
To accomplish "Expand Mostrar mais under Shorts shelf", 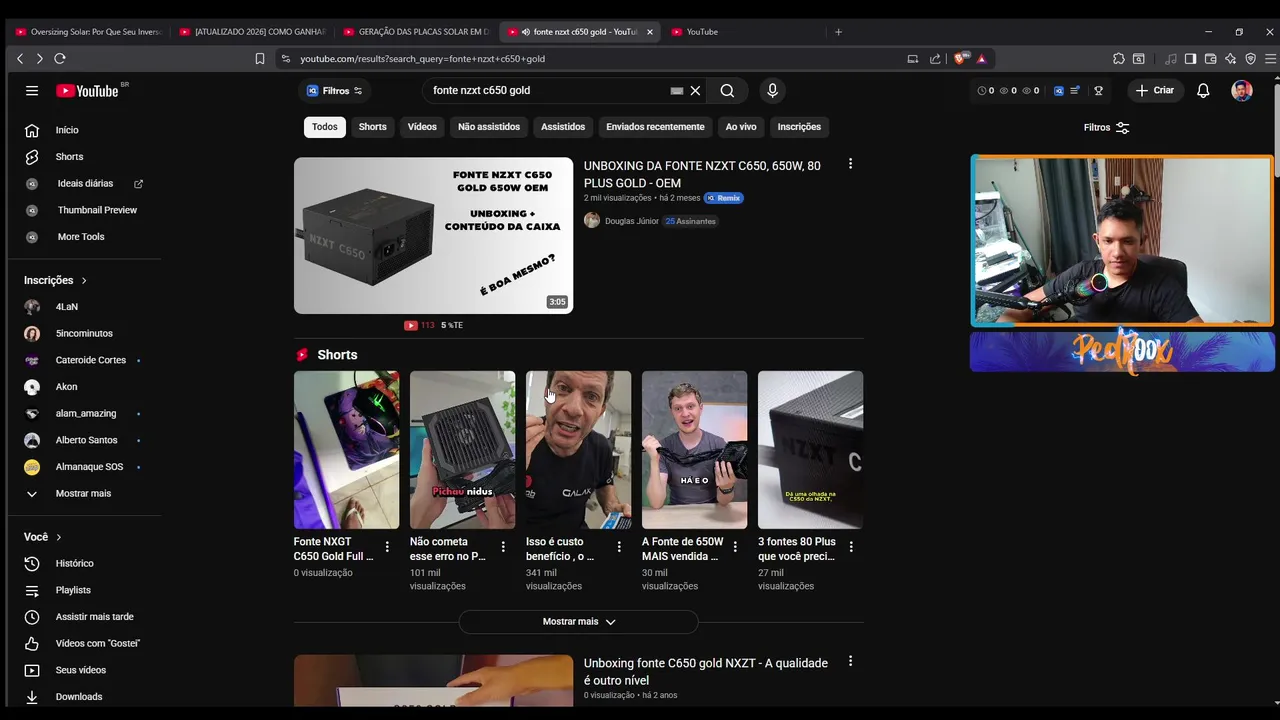I will pos(578,622).
